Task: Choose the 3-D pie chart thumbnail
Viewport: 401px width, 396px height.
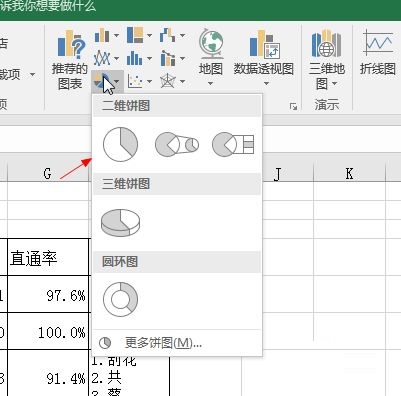Action: (120, 222)
